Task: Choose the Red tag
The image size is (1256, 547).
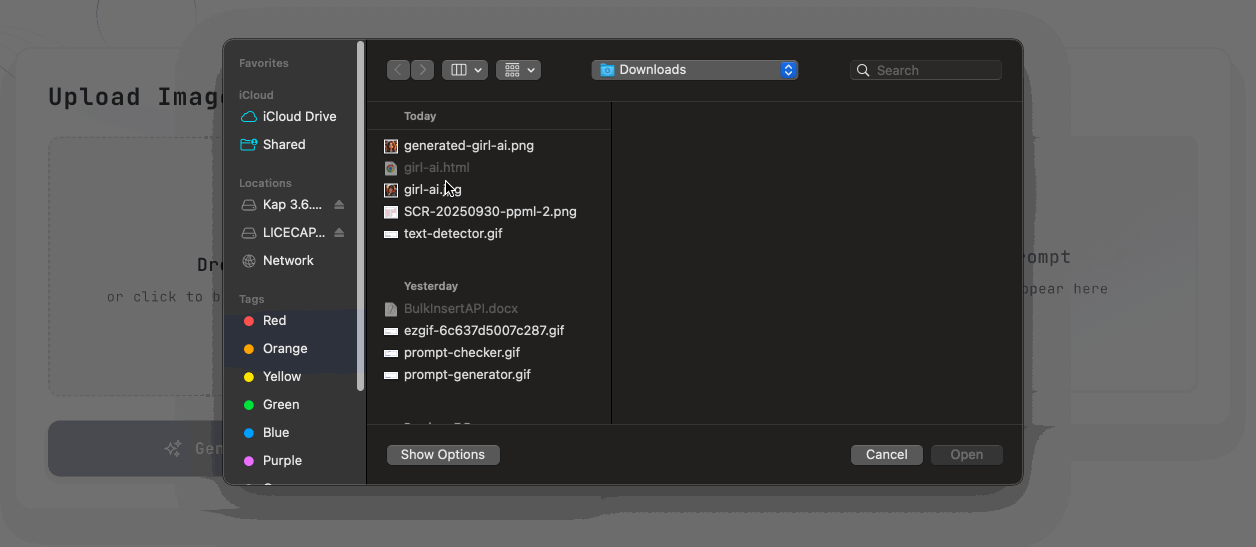Action: [274, 321]
